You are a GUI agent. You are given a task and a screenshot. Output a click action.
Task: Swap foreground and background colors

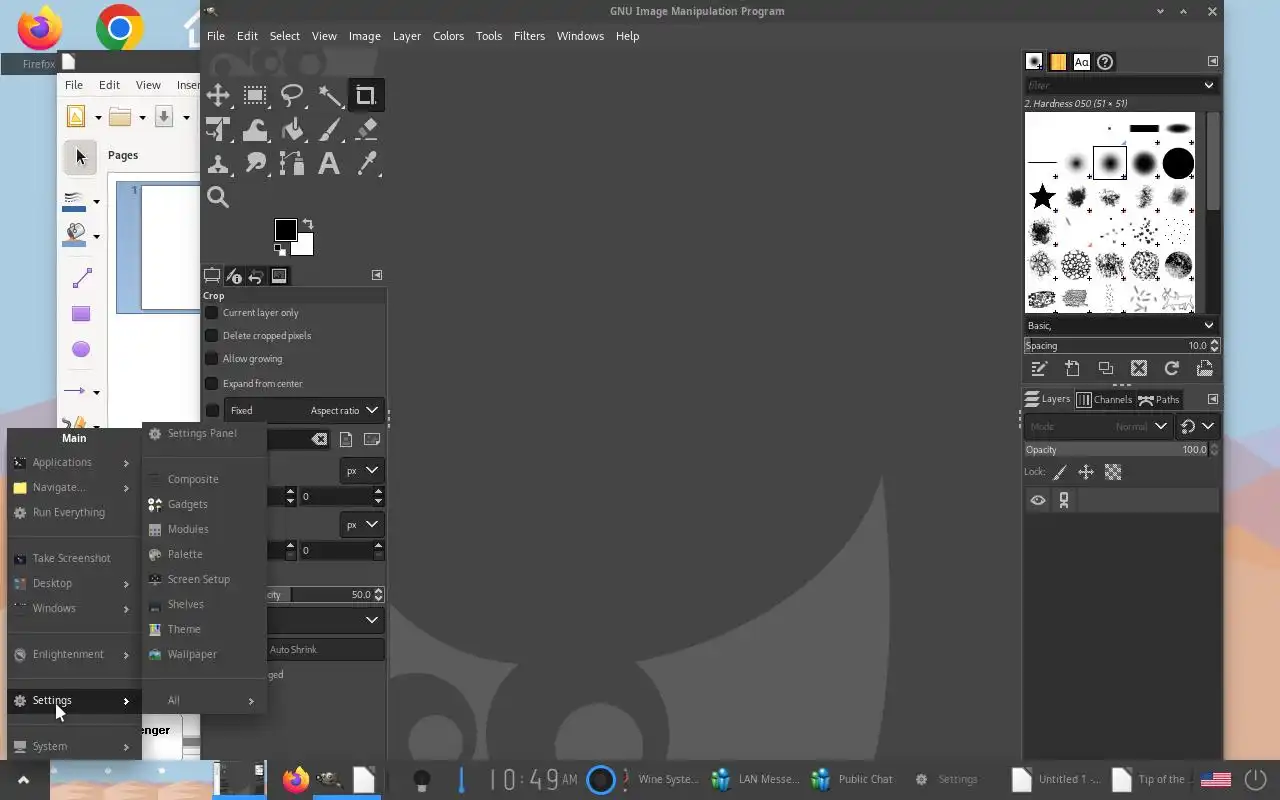click(x=308, y=224)
